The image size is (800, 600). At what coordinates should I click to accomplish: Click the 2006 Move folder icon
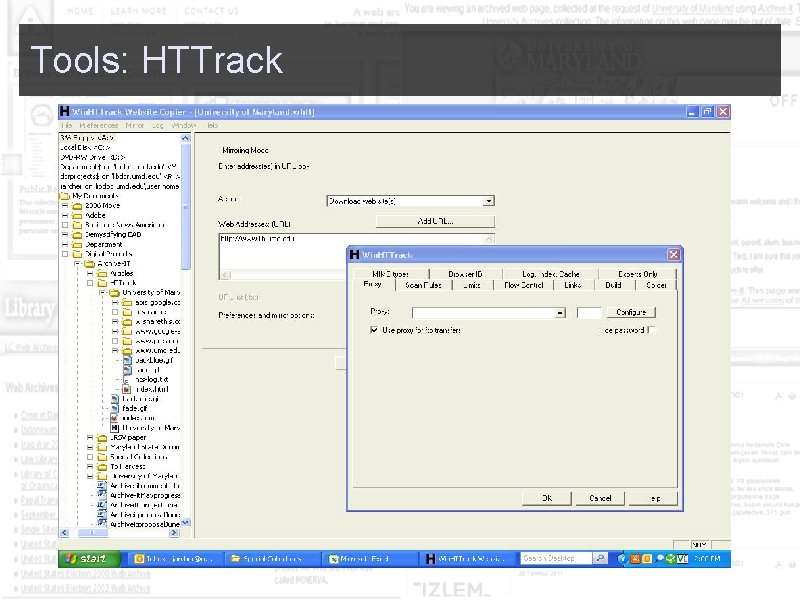[77, 206]
